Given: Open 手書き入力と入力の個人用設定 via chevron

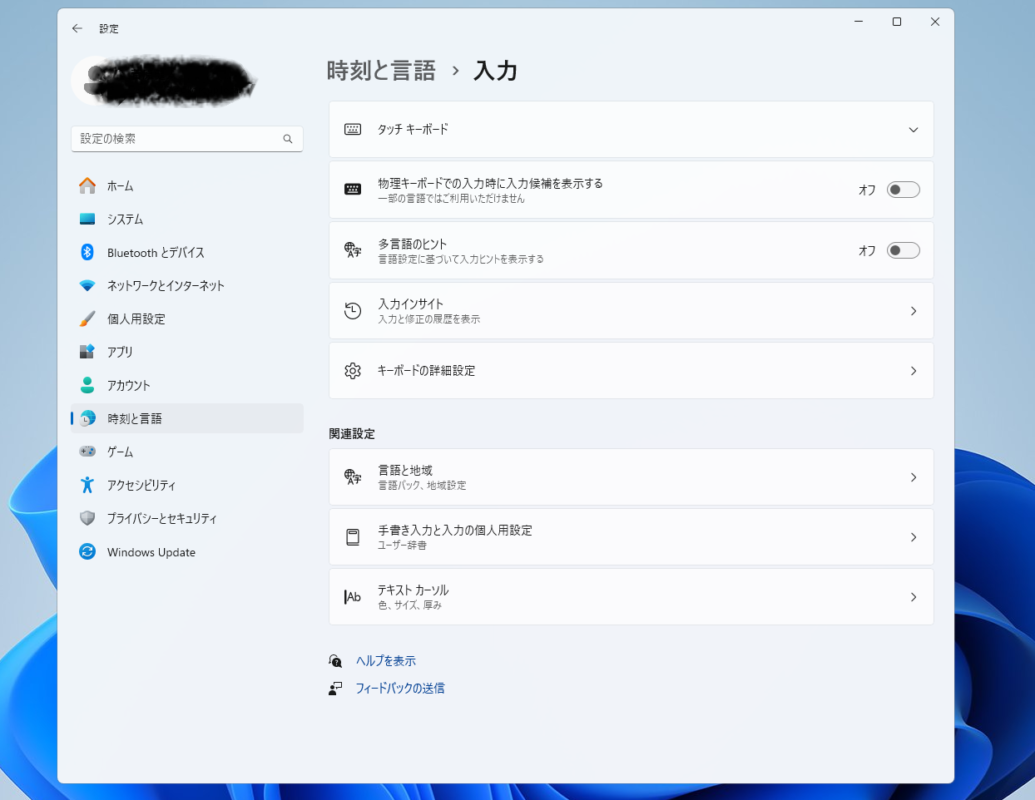Looking at the screenshot, I should pyautogui.click(x=914, y=537).
